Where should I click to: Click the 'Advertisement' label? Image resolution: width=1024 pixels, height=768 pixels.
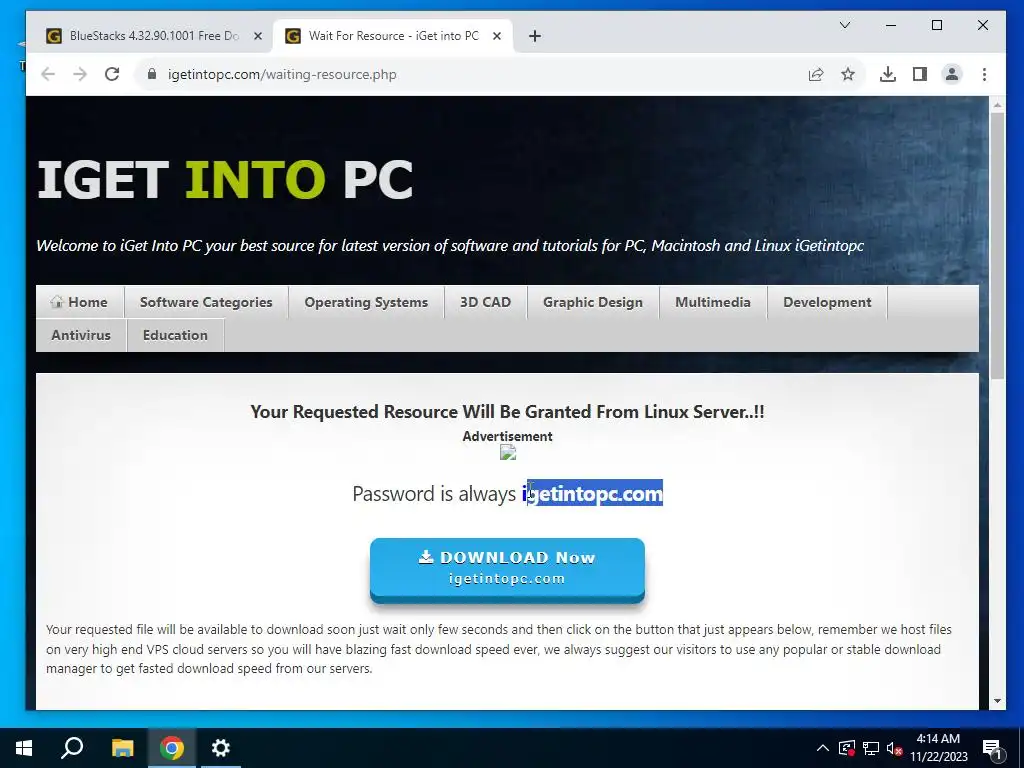(x=507, y=436)
